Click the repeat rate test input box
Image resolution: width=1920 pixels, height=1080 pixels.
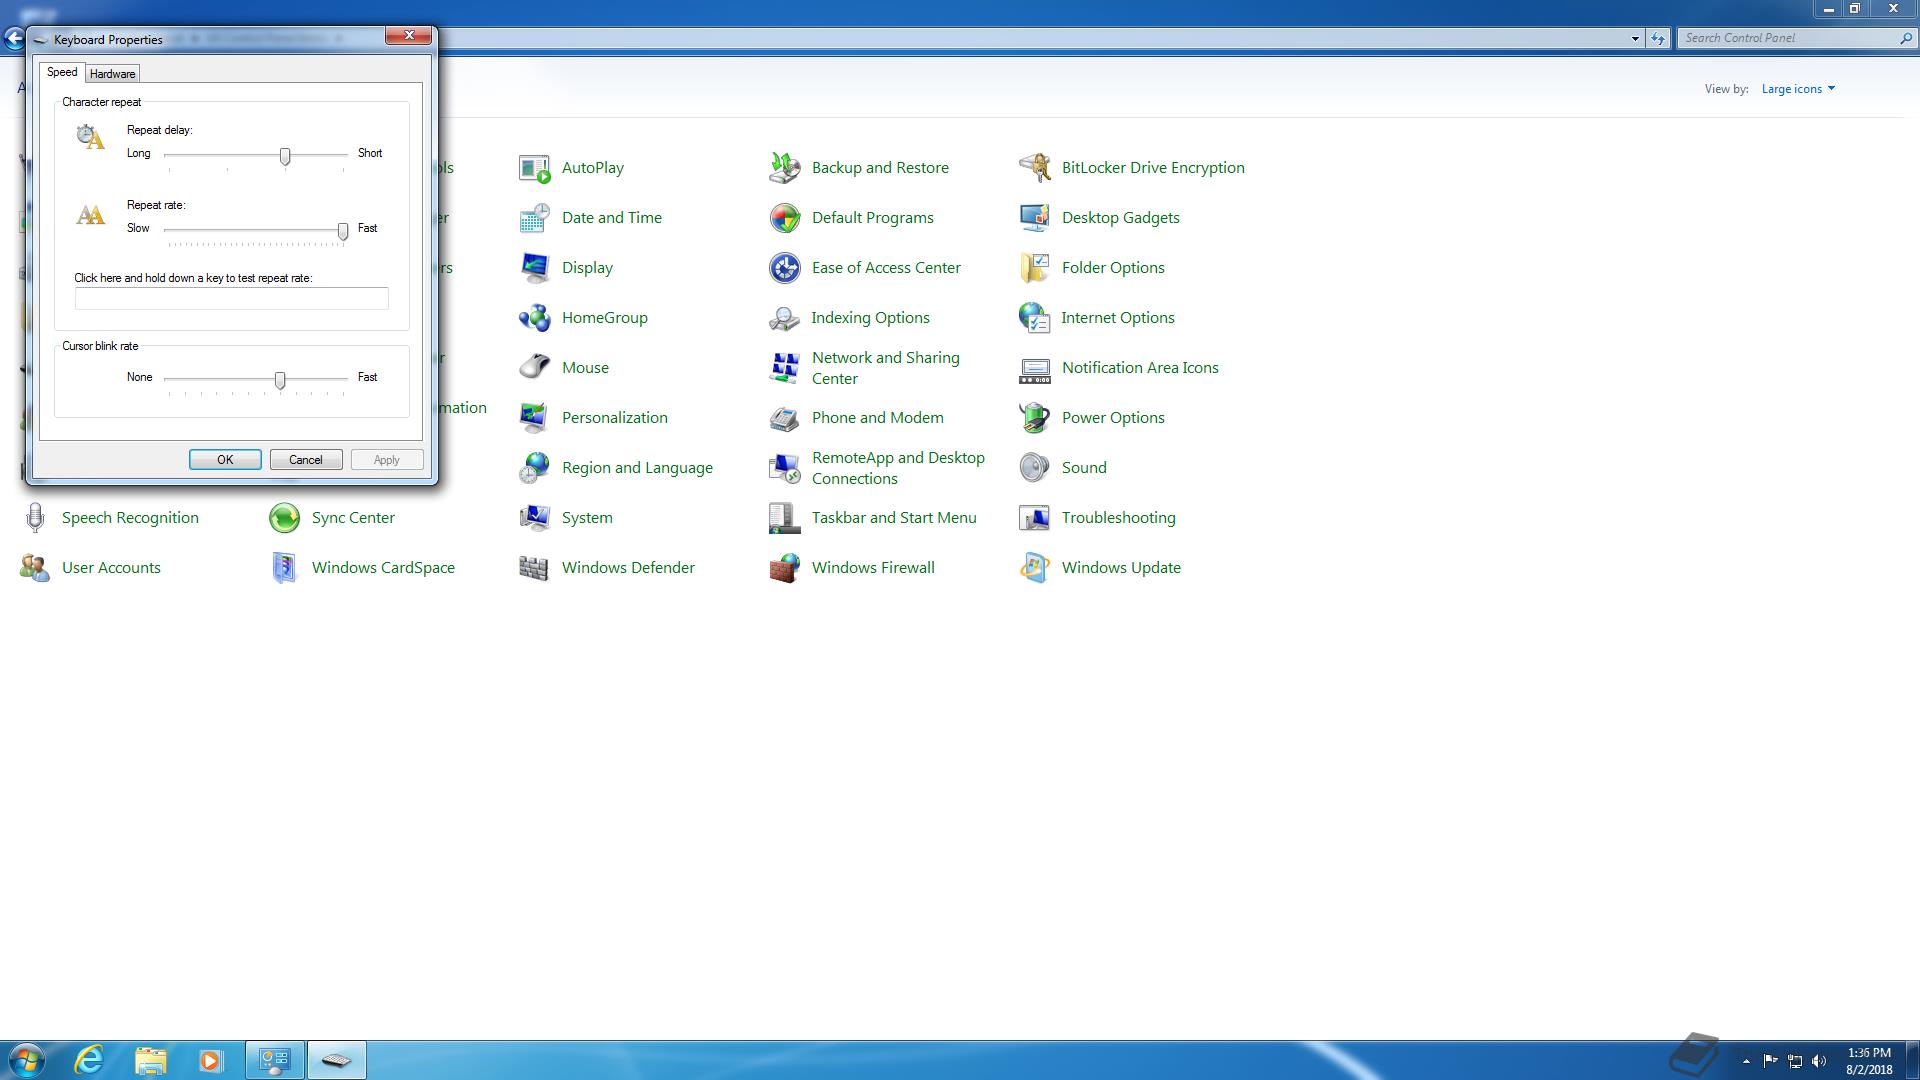[231, 298]
